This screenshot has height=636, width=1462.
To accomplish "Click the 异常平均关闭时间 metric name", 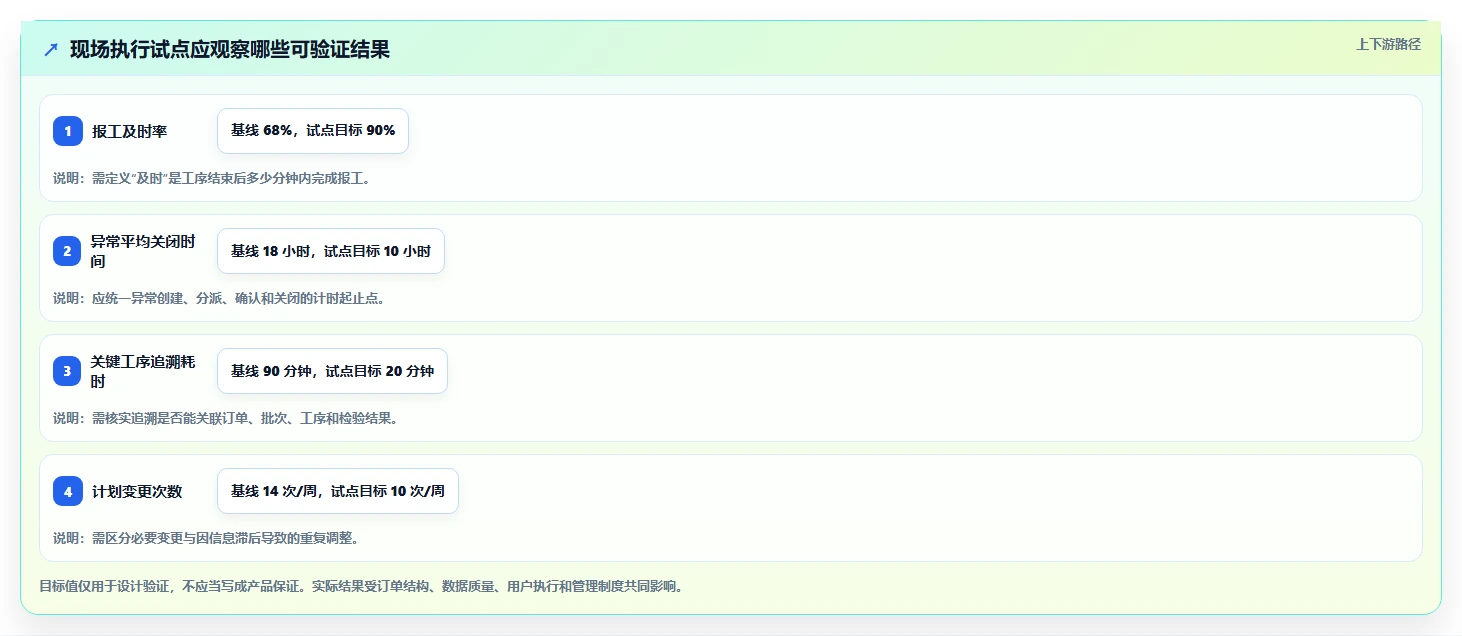I will [143, 251].
